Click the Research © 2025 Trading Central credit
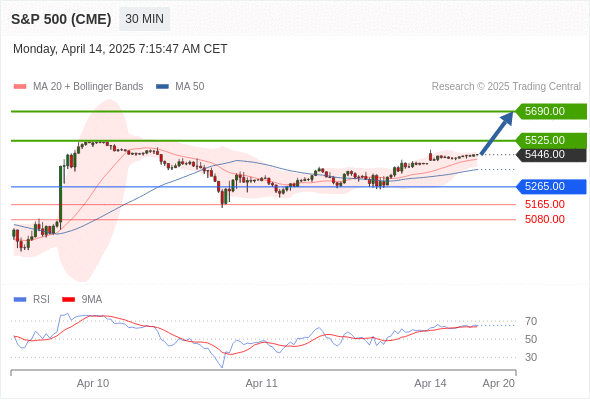This screenshot has height=400, width=590. (506, 87)
